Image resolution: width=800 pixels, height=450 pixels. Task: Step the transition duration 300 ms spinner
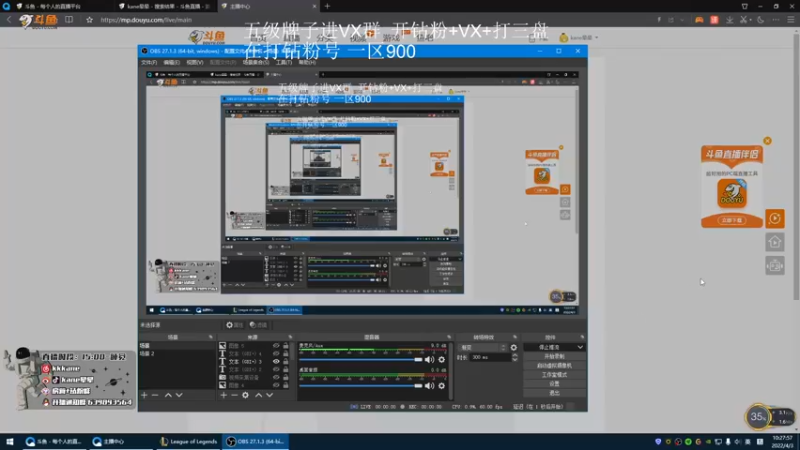pos(514,358)
